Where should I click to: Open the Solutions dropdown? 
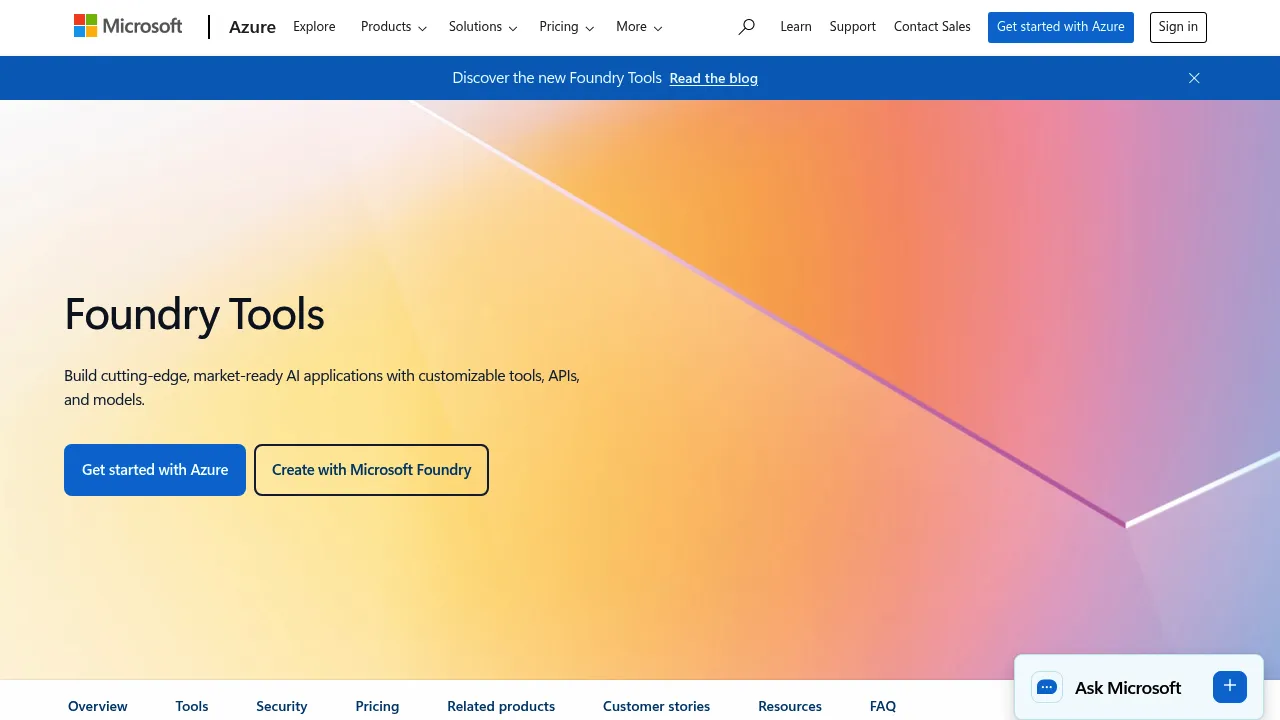coord(483,27)
